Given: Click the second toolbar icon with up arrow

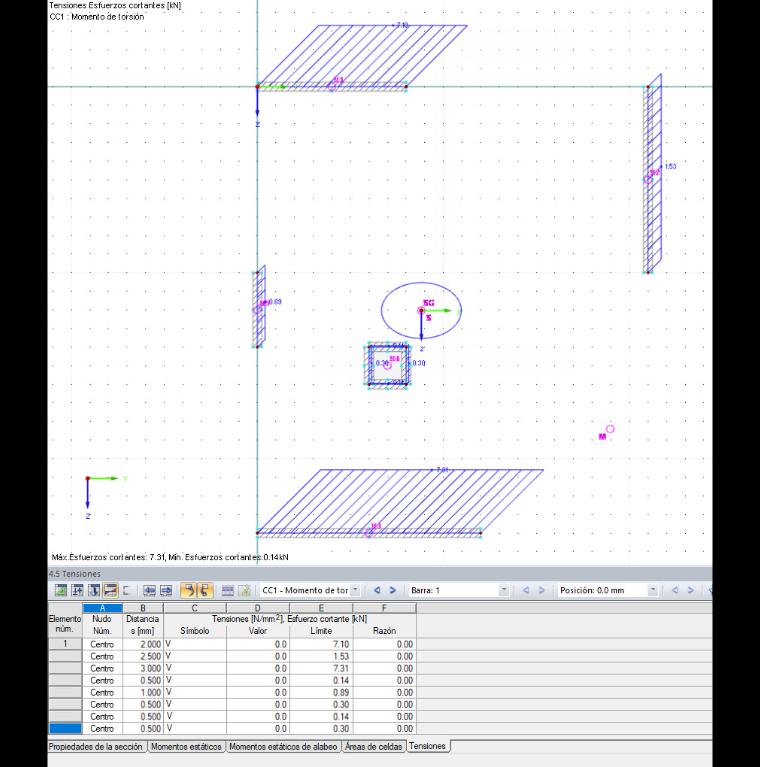Looking at the screenshot, I should coord(77,590).
